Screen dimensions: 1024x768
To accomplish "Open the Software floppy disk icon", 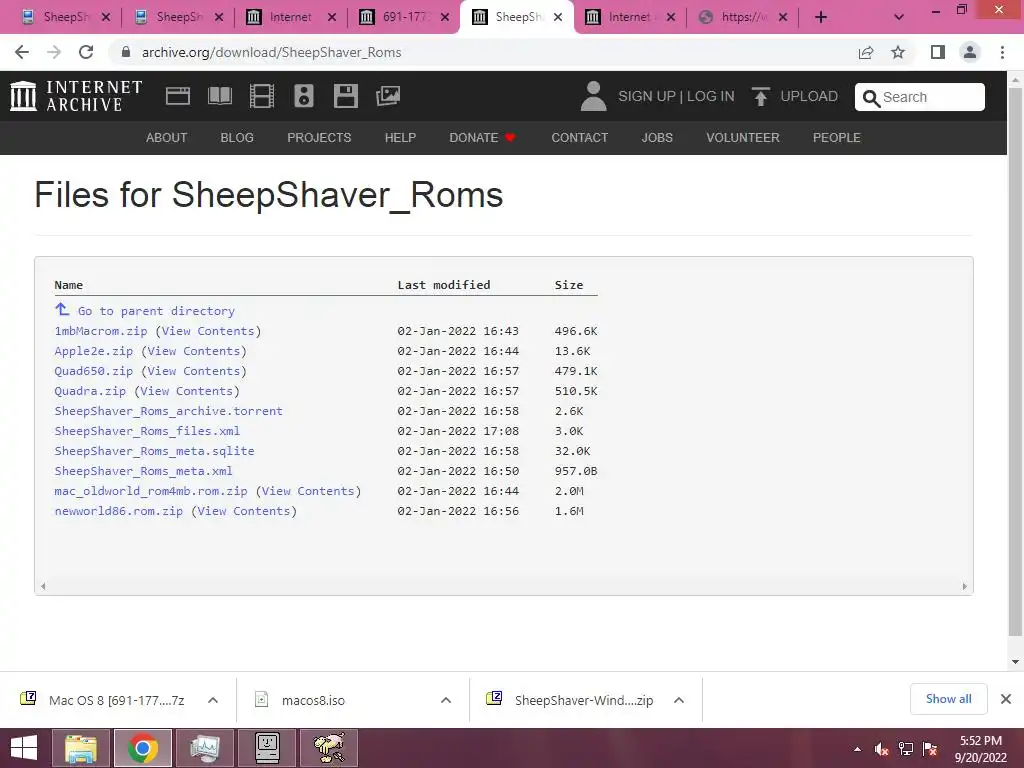I will [345, 96].
